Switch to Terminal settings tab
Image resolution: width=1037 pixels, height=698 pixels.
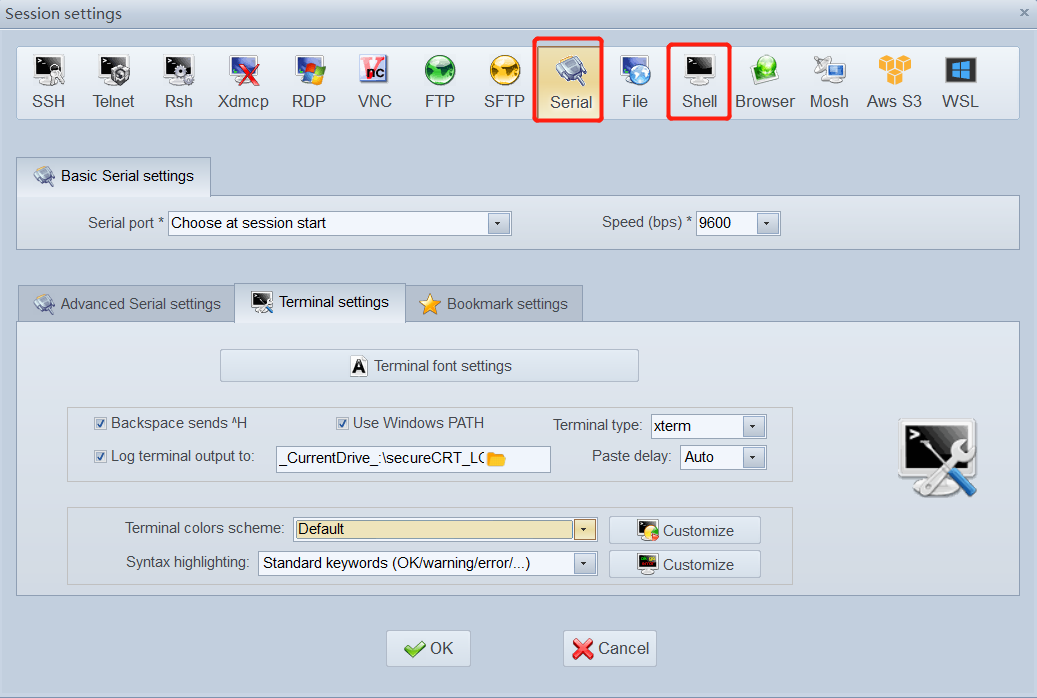[320, 302]
